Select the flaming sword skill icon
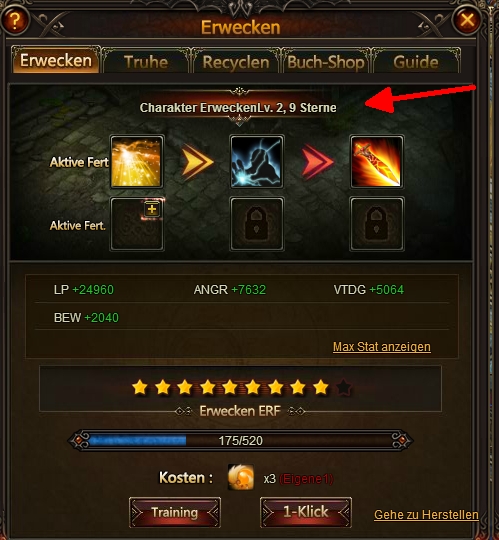 coord(377,162)
